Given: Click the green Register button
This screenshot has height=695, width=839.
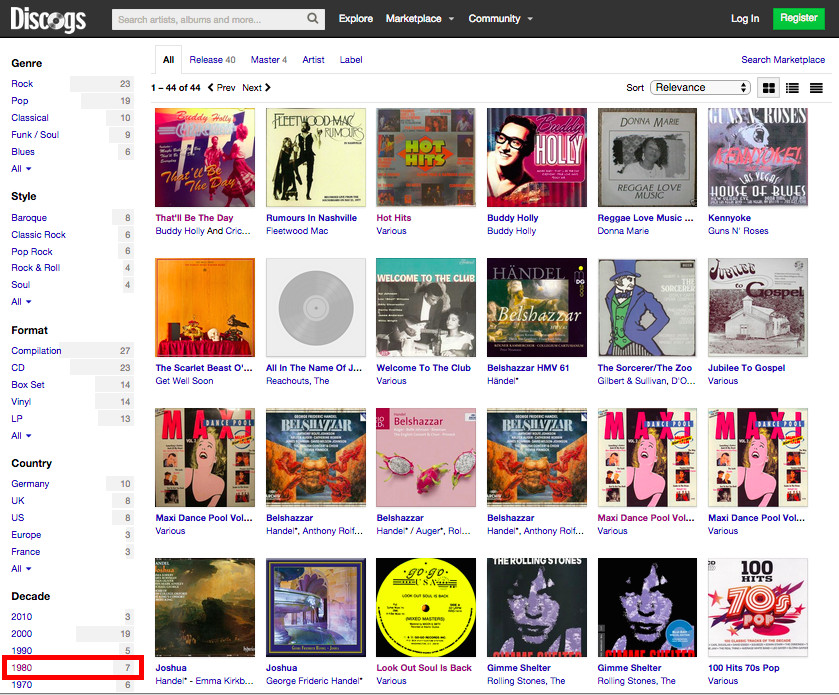Looking at the screenshot, I should pos(798,19).
